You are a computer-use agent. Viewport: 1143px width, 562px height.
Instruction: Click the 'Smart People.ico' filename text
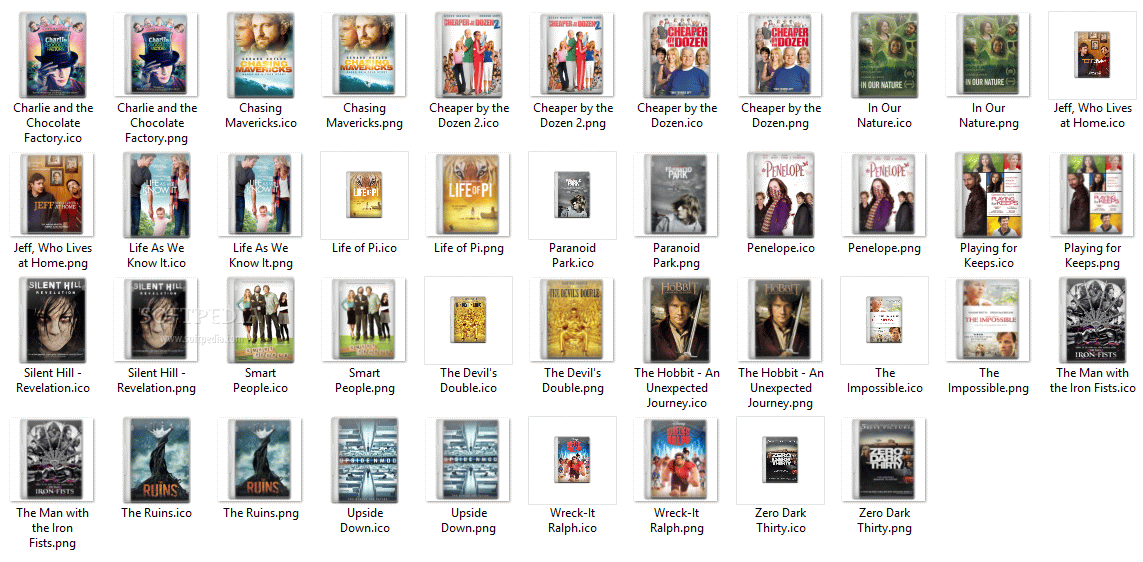(260, 380)
